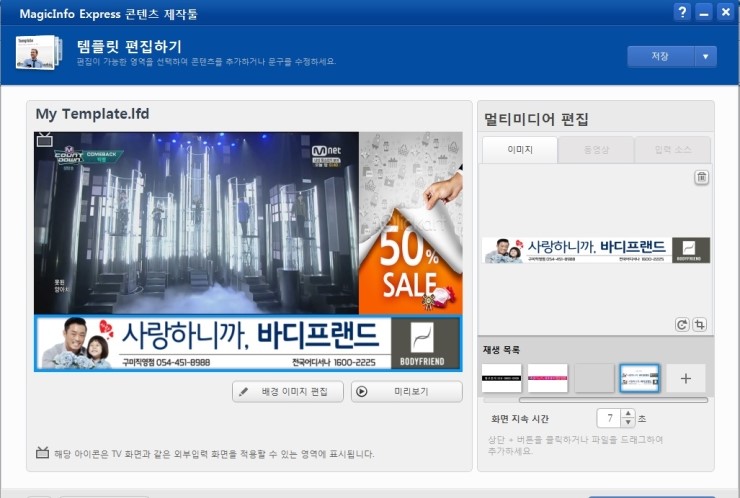Open the save button dropdown arrow
The height and width of the screenshot is (498, 740).
706,57
